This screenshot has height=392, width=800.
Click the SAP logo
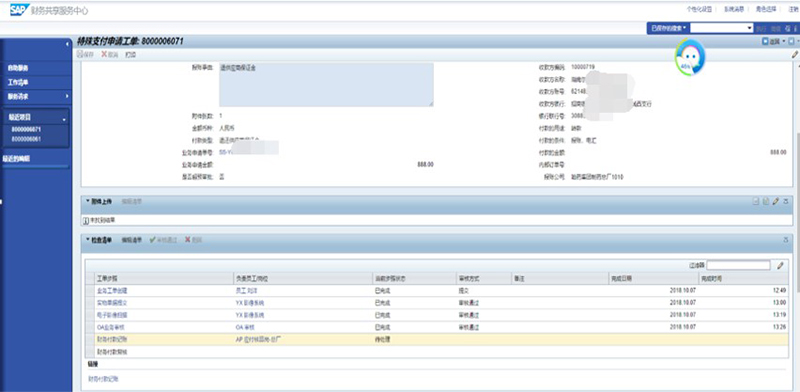tap(19, 10)
